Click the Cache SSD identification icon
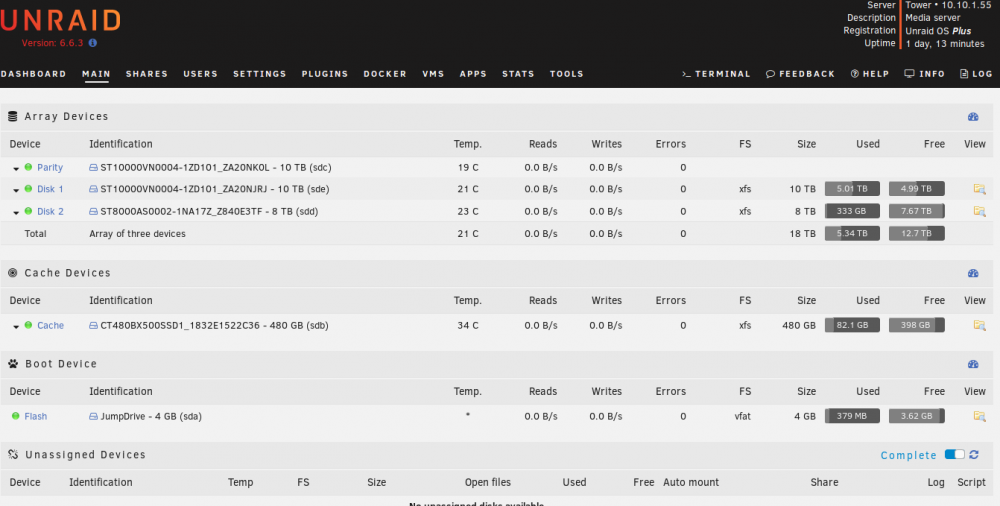This screenshot has height=506, width=1000. 93,325
